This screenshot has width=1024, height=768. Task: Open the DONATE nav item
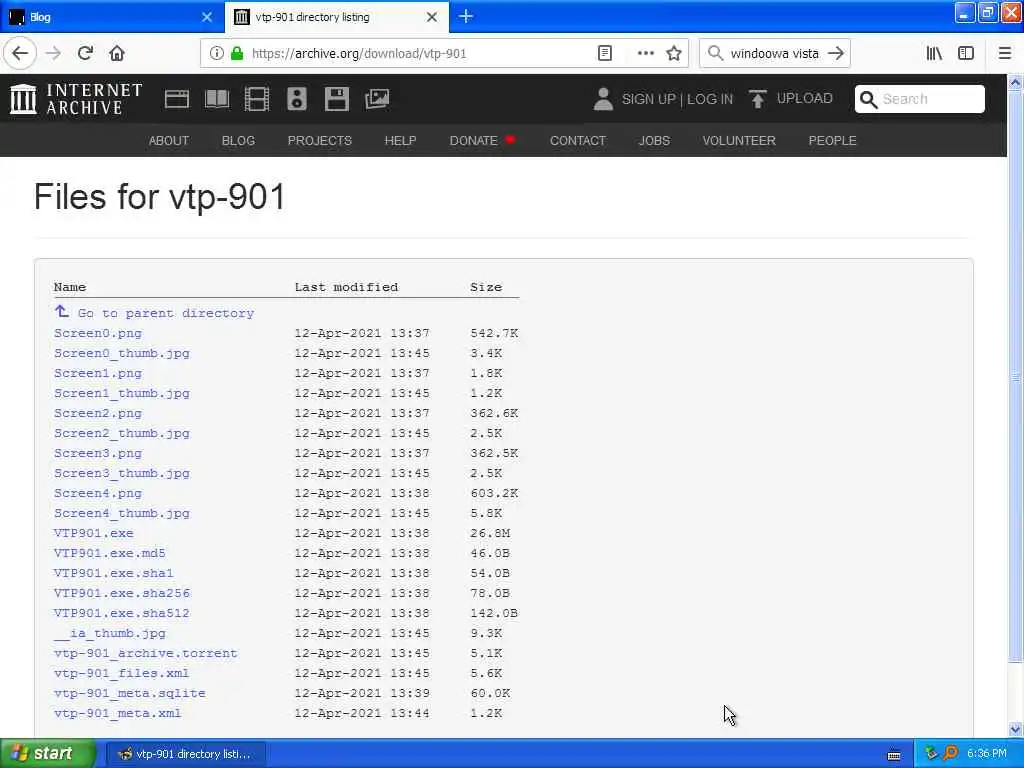[482, 140]
